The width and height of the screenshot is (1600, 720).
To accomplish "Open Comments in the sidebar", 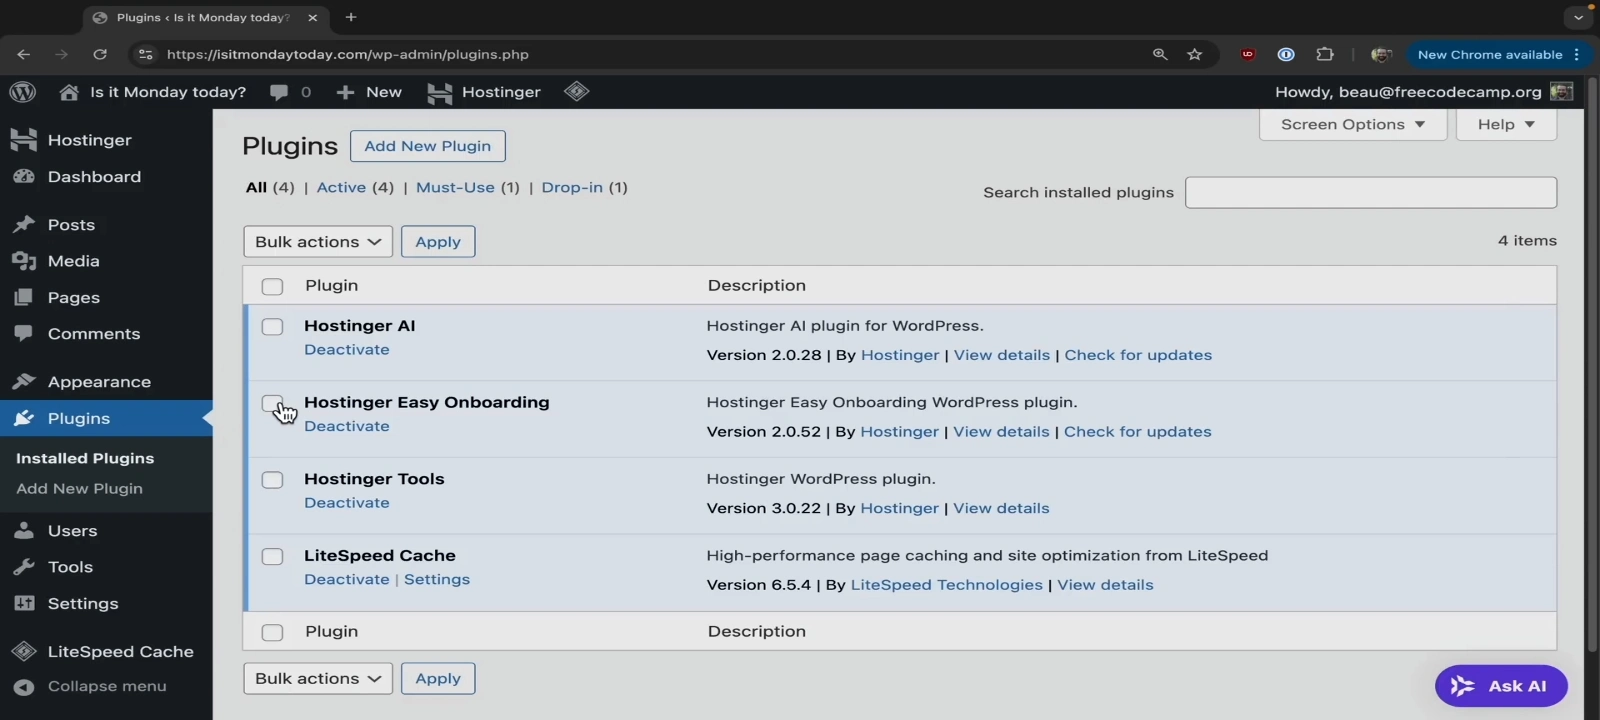I will pyautogui.click(x=106, y=334).
